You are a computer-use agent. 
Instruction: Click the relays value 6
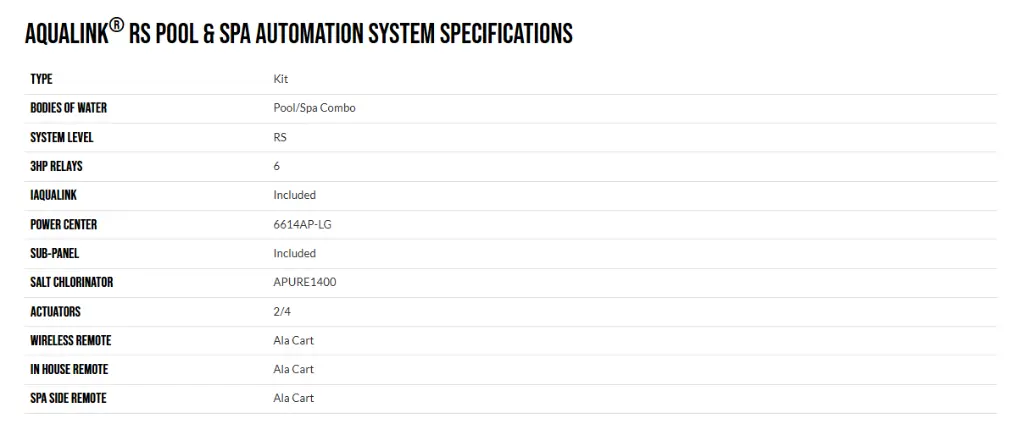(x=276, y=166)
